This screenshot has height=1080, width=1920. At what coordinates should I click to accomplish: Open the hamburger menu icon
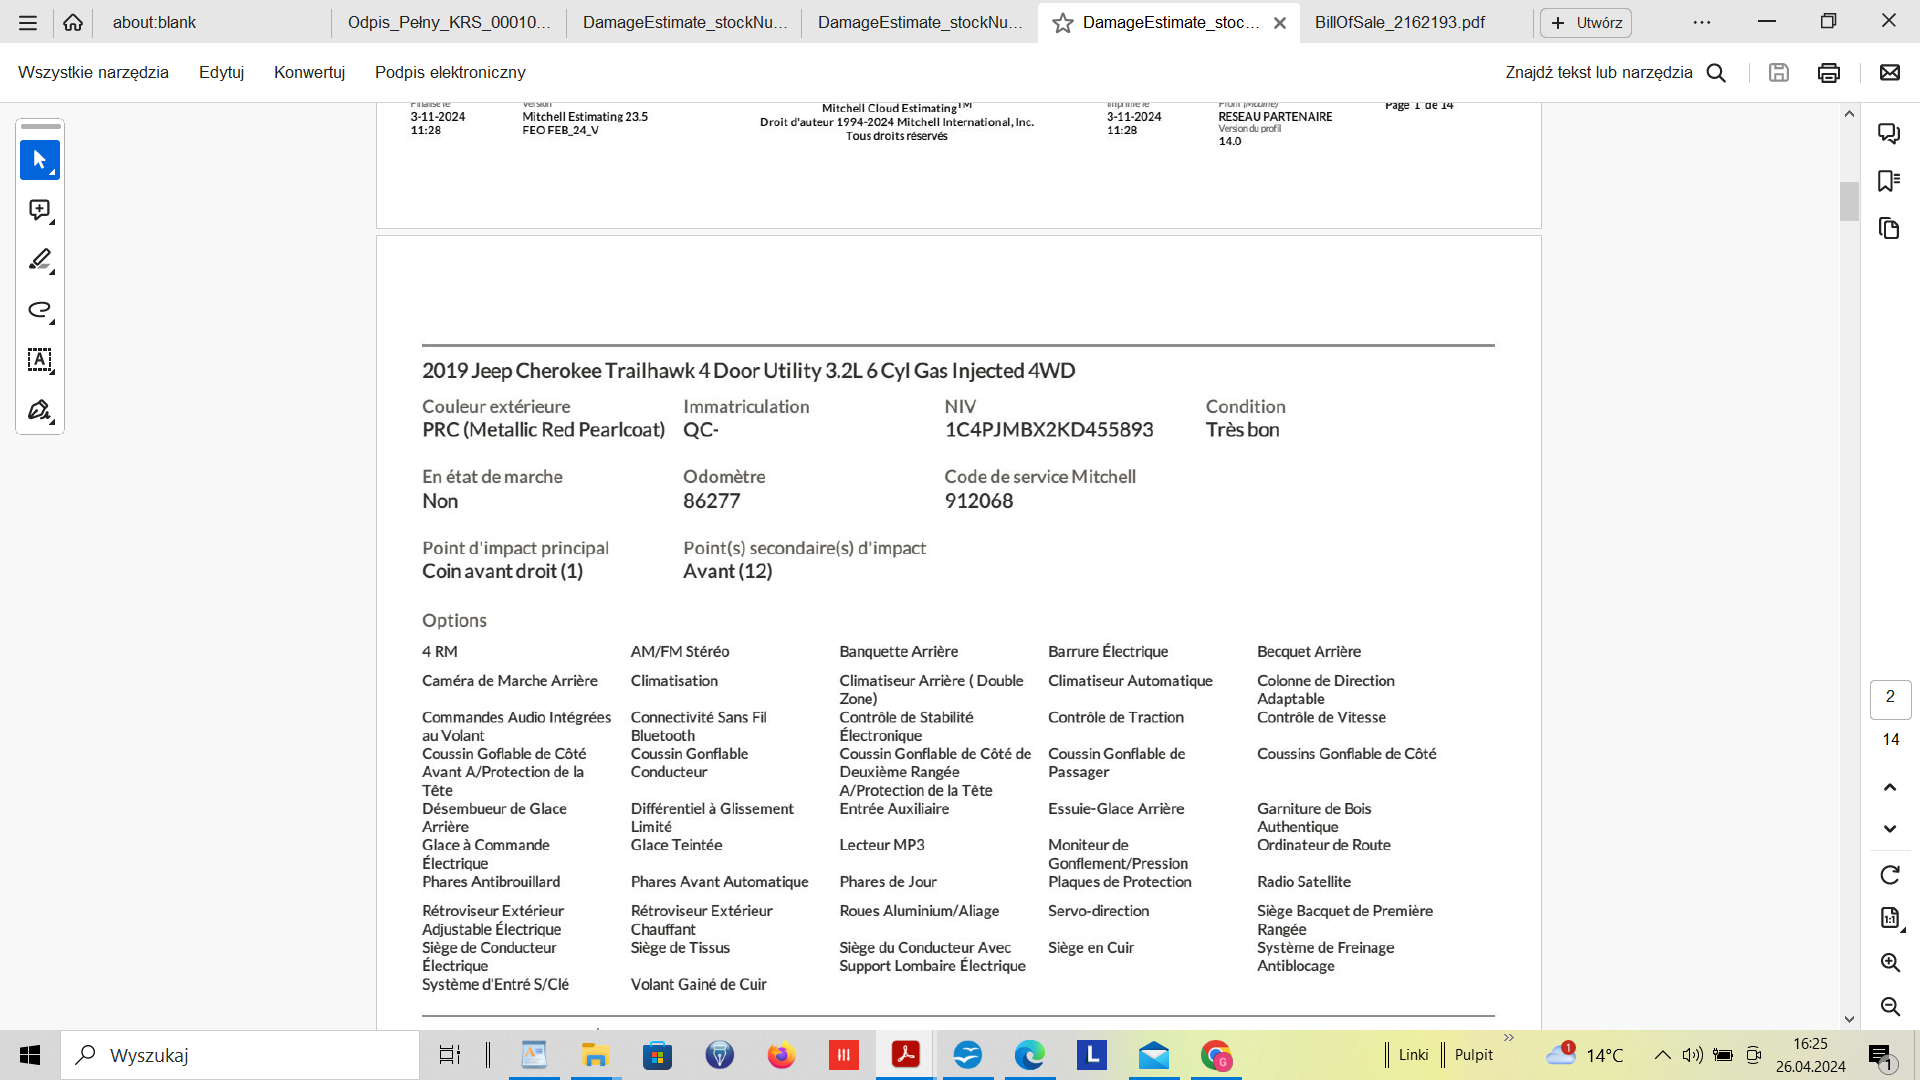pyautogui.click(x=28, y=22)
